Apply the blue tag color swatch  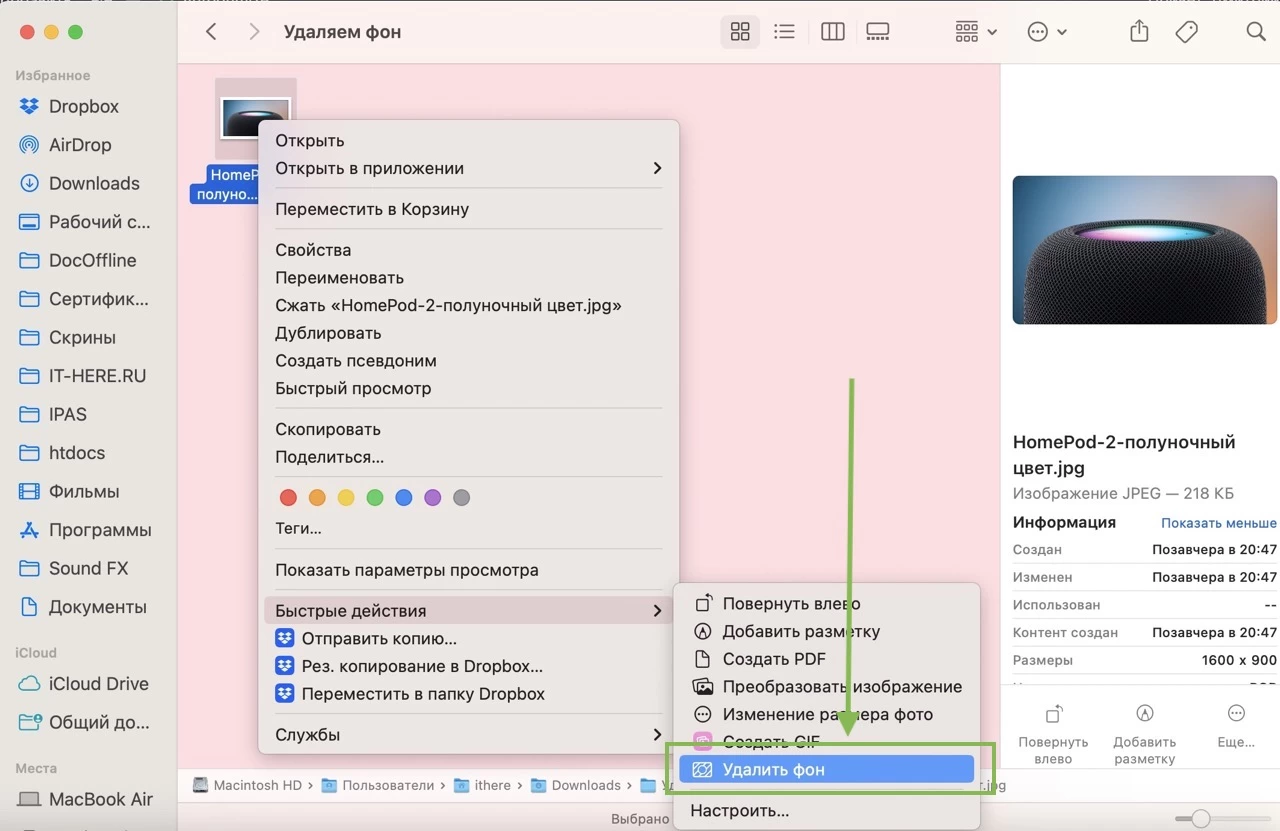pyautogui.click(x=404, y=497)
